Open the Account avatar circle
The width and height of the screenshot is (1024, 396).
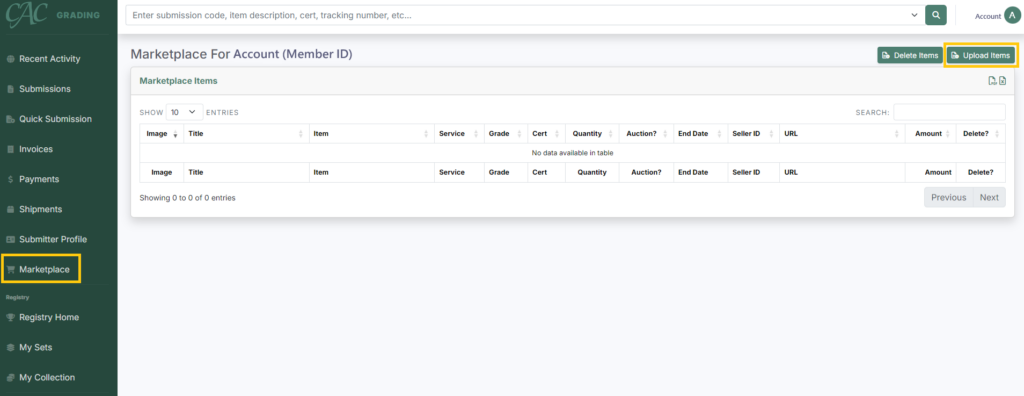pos(1012,16)
